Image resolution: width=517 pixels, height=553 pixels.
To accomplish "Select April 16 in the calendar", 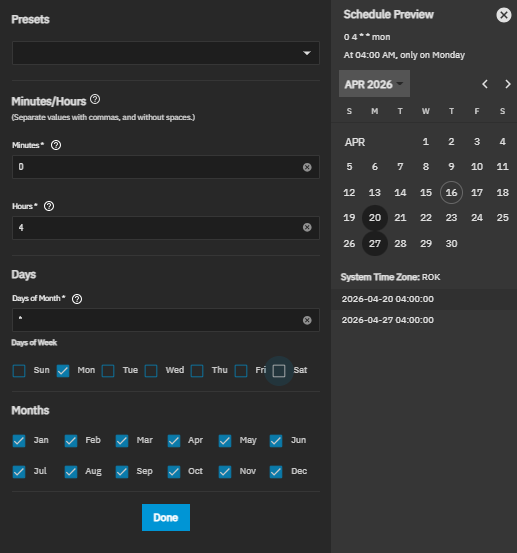I will click(x=451, y=193).
